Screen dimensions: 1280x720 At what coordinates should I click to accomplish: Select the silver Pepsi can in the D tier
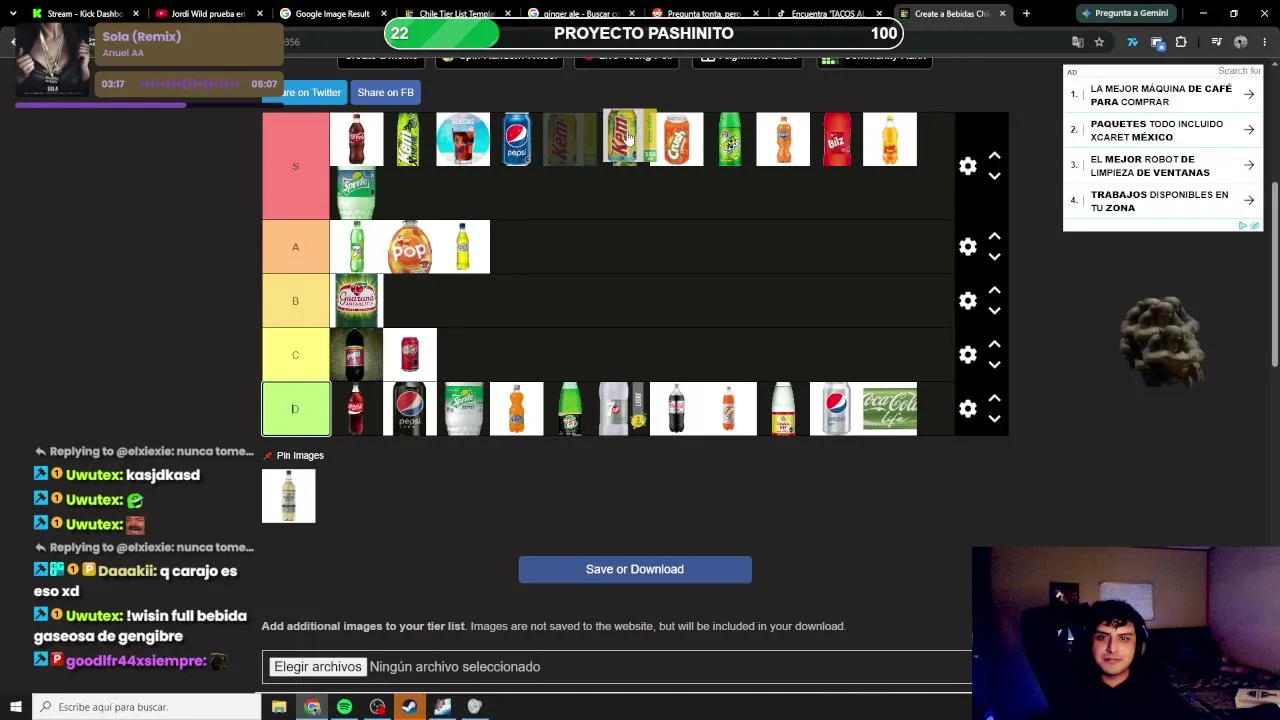[x=837, y=409]
